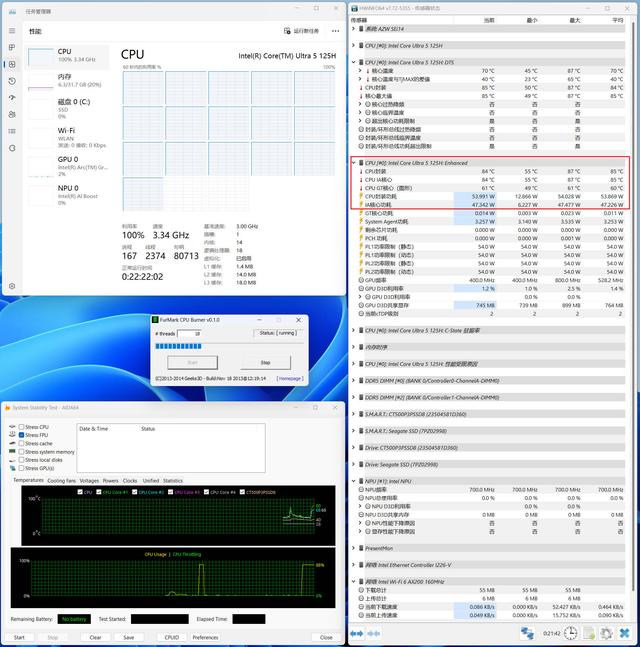Switch to Cooling Fans tab in AIDA64
Screen dimensions: 640x647
[61, 481]
